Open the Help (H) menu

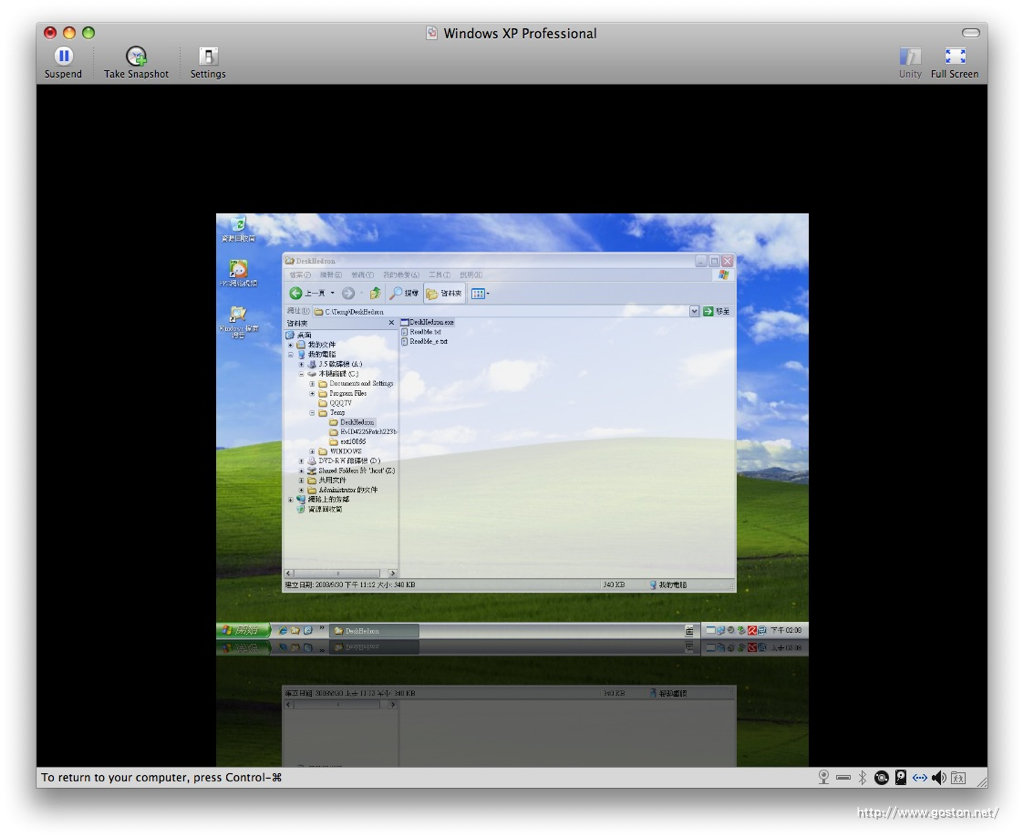tap(471, 275)
